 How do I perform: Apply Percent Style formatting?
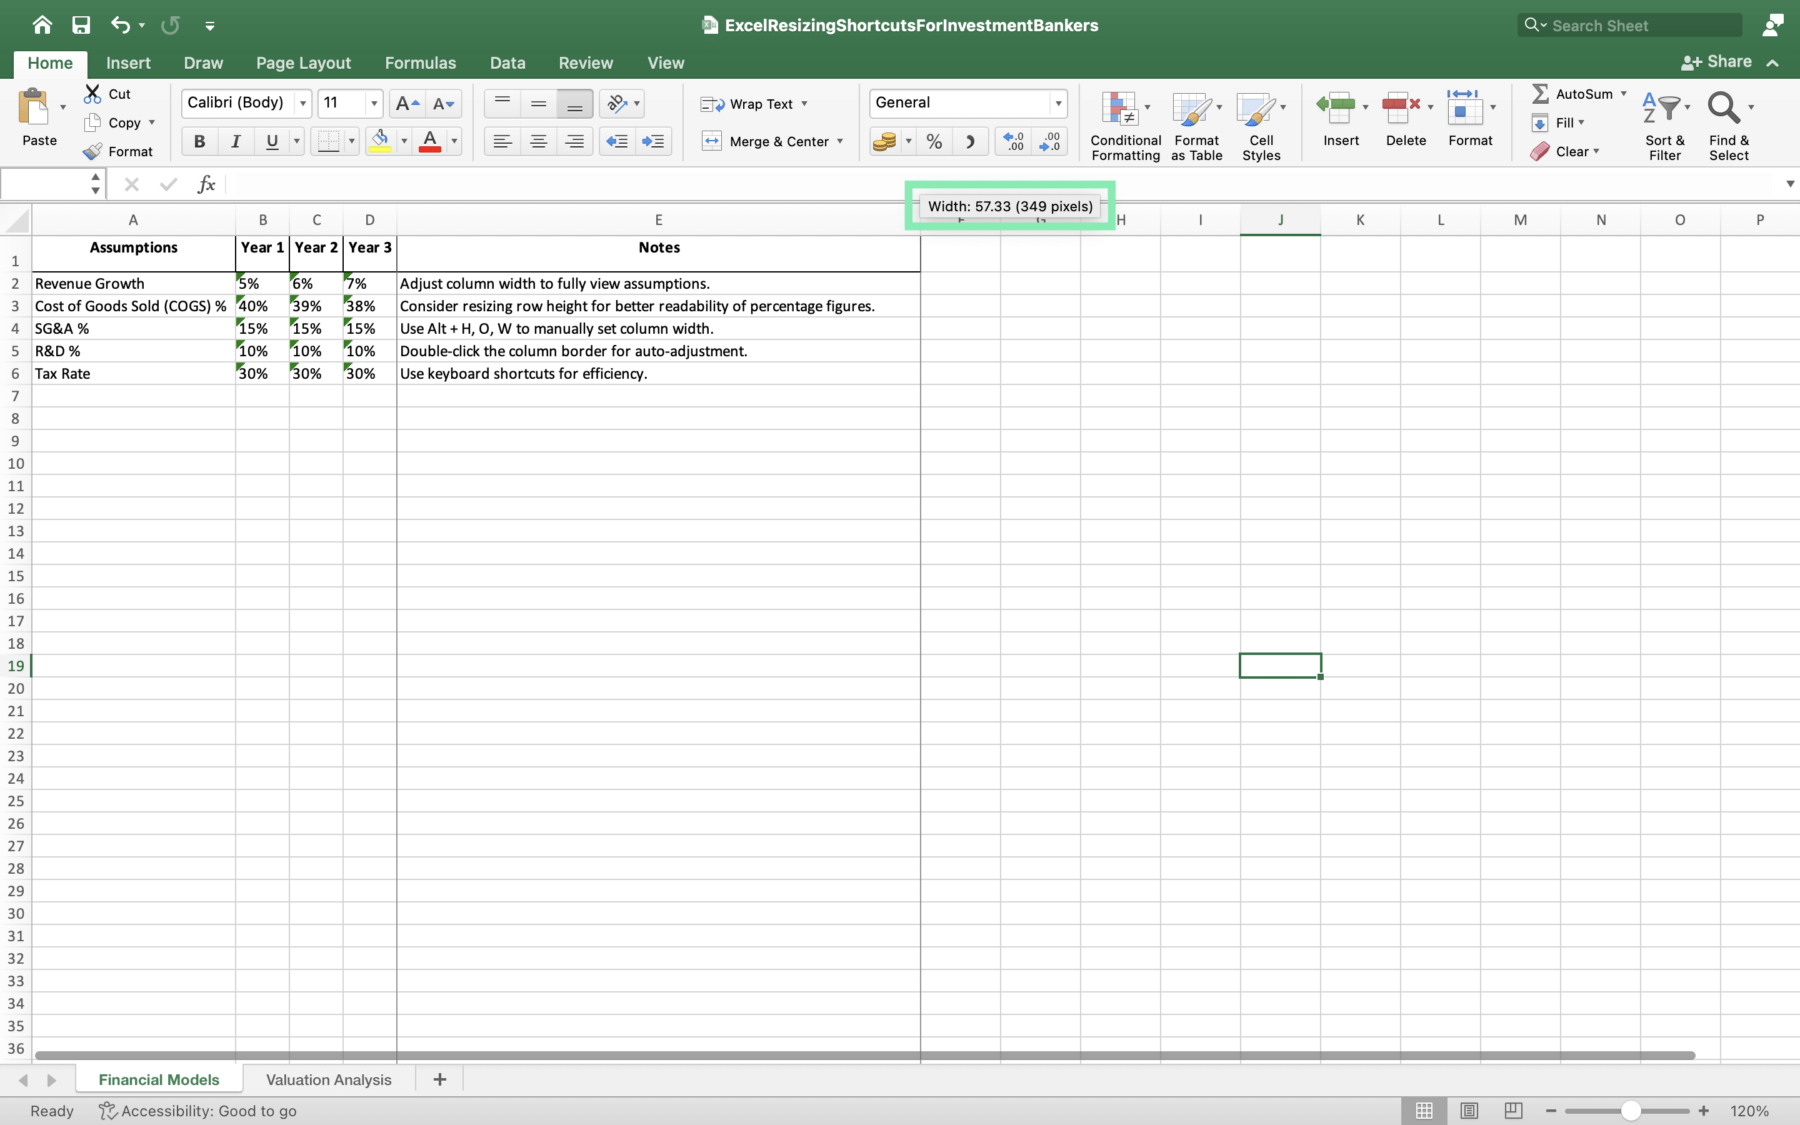click(x=933, y=141)
